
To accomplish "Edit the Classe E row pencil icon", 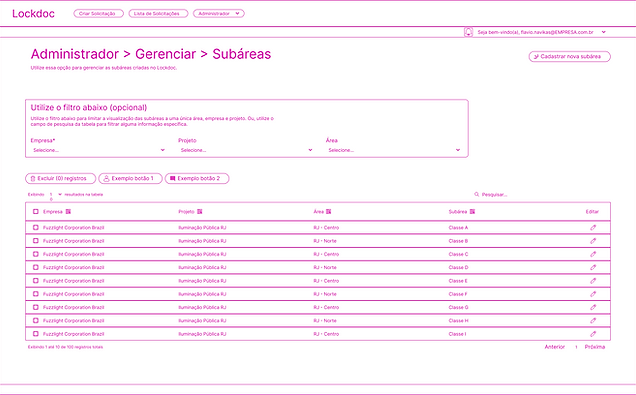I will pyautogui.click(x=593, y=281).
